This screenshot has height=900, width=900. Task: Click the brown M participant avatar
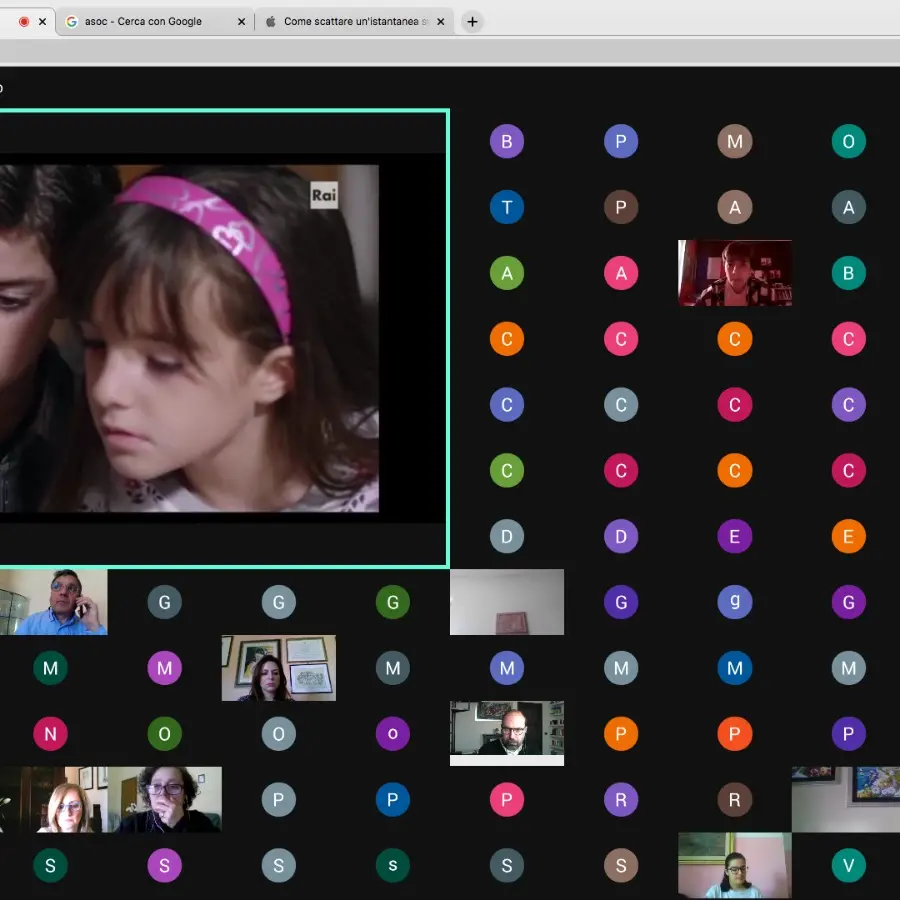(734, 141)
